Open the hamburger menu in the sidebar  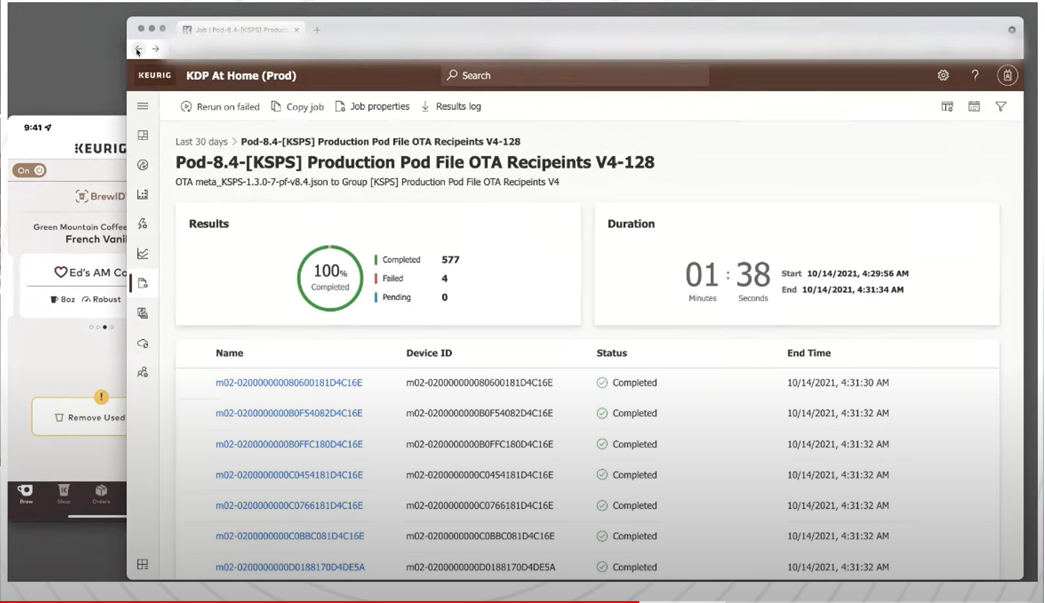point(143,106)
